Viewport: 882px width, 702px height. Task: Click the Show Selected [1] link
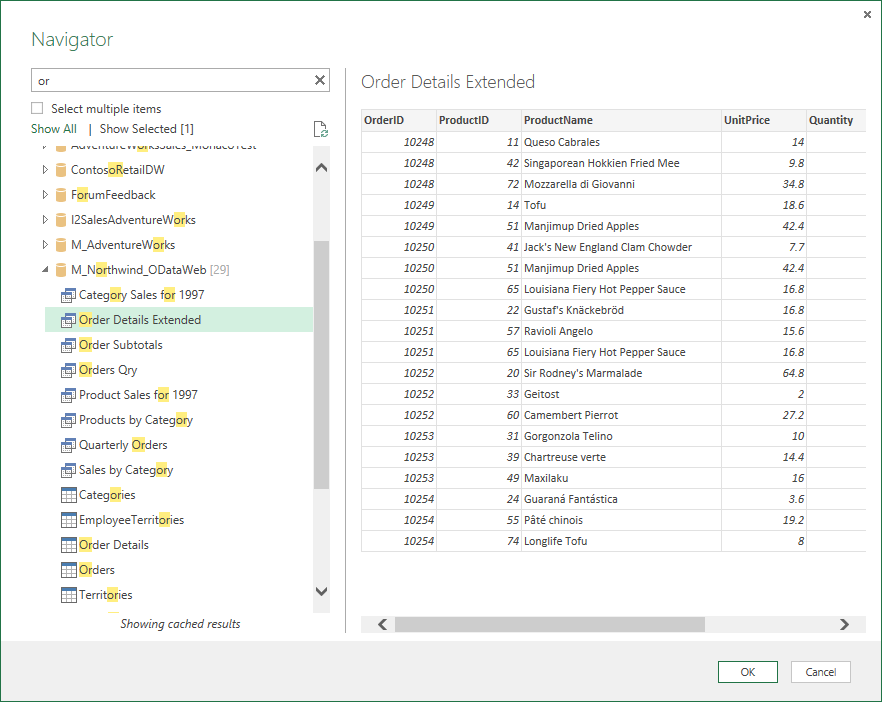[147, 129]
